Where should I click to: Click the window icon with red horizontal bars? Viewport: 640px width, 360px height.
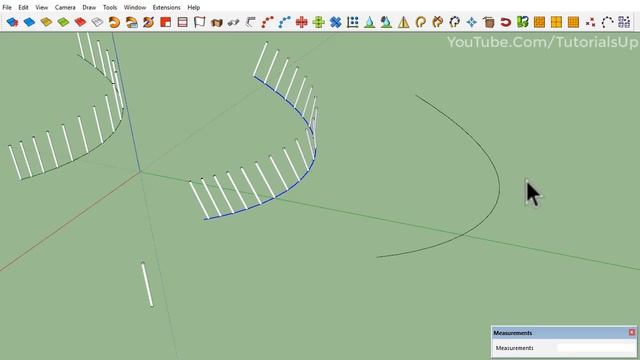click(x=182, y=22)
